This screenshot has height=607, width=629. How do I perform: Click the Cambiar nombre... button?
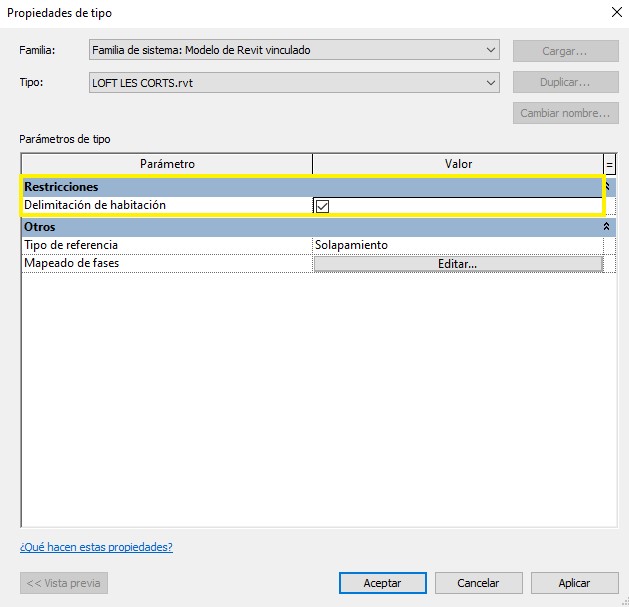click(564, 113)
